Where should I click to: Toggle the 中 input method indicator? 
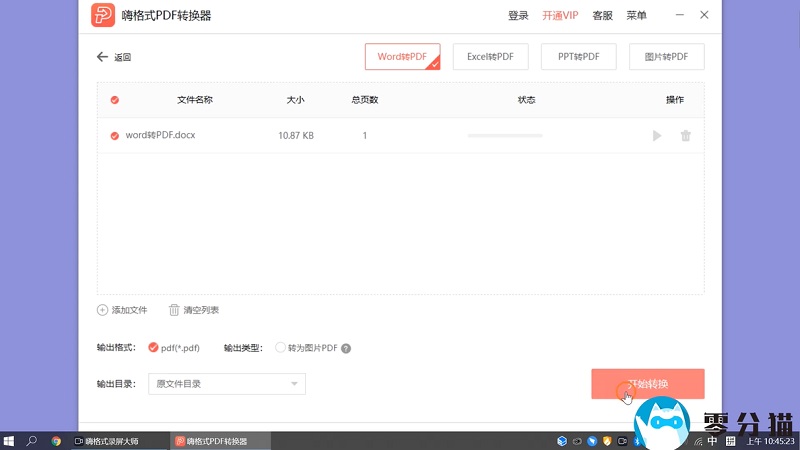[x=712, y=441]
